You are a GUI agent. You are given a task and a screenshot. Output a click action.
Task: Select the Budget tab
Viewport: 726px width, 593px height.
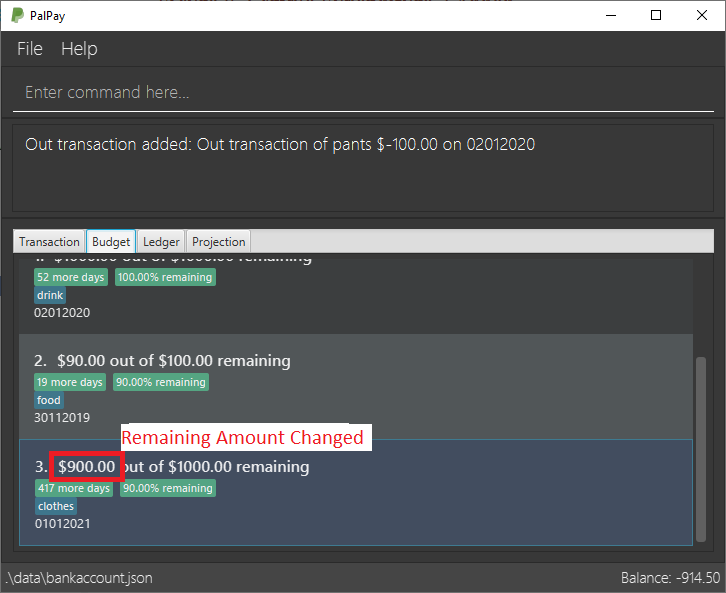pos(111,242)
